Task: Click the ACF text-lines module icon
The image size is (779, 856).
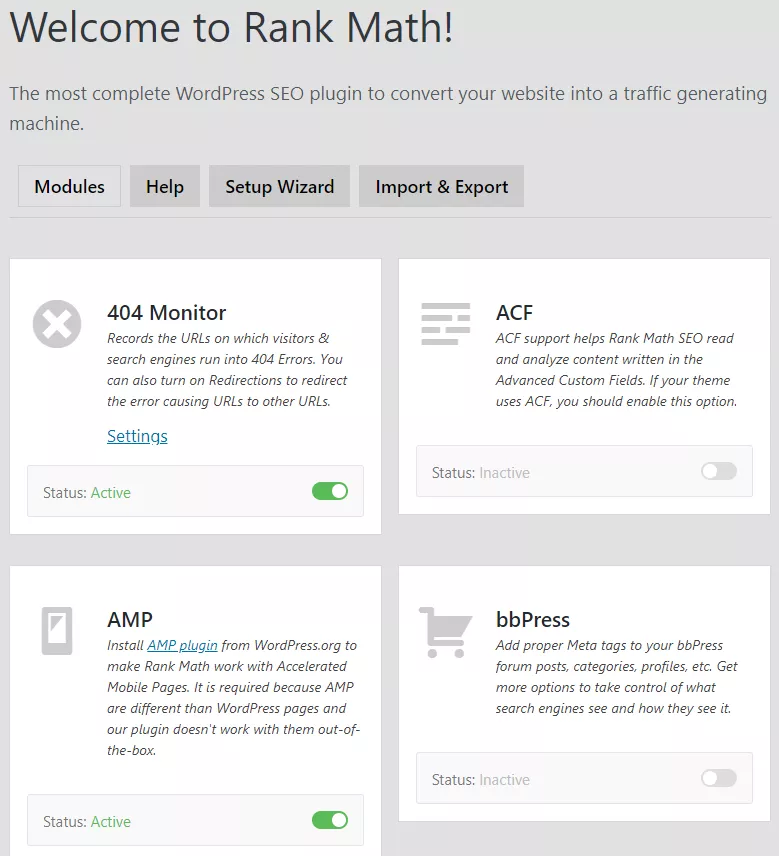Action: coord(445,324)
